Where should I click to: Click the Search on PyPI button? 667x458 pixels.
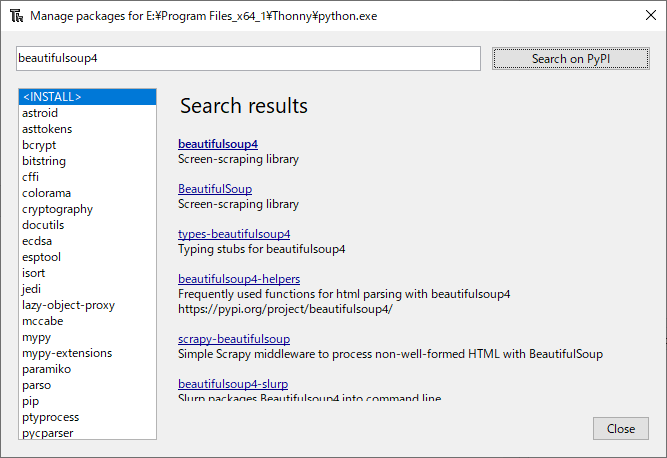point(570,59)
